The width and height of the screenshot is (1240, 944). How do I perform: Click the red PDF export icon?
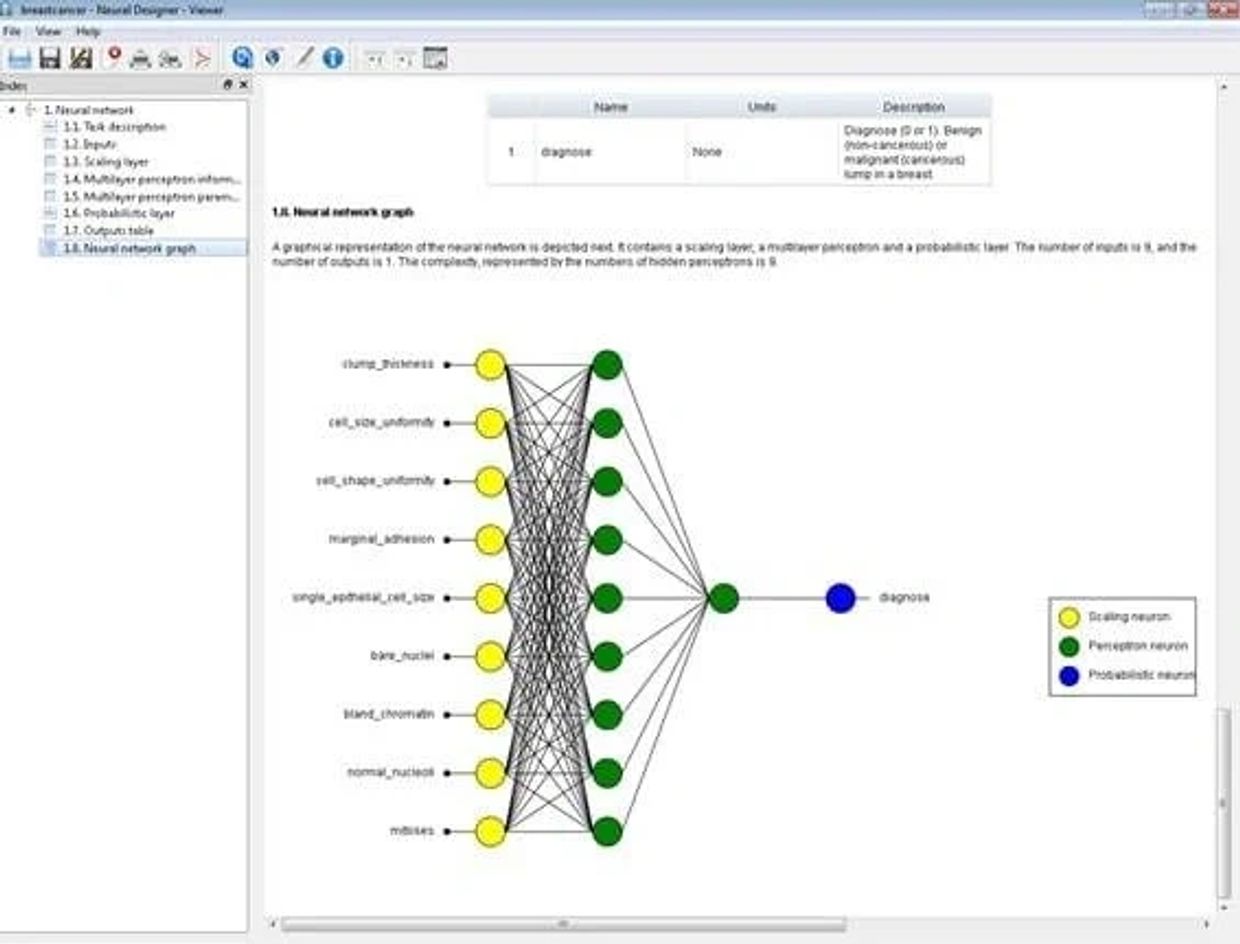tap(202, 58)
